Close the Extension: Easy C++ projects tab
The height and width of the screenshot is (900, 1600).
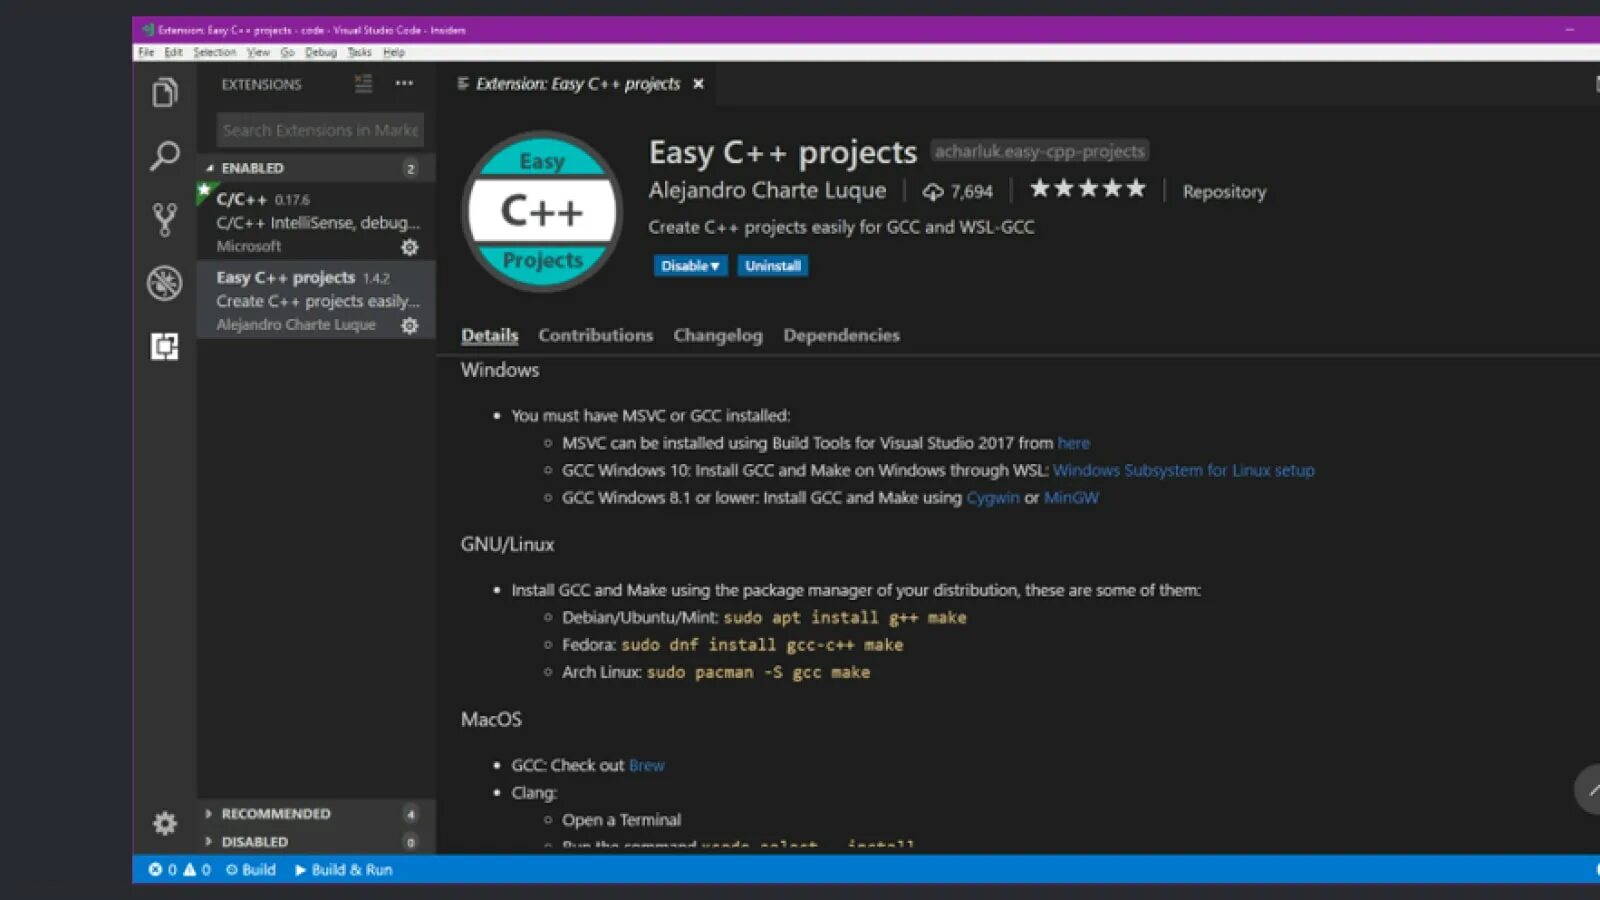tap(698, 84)
